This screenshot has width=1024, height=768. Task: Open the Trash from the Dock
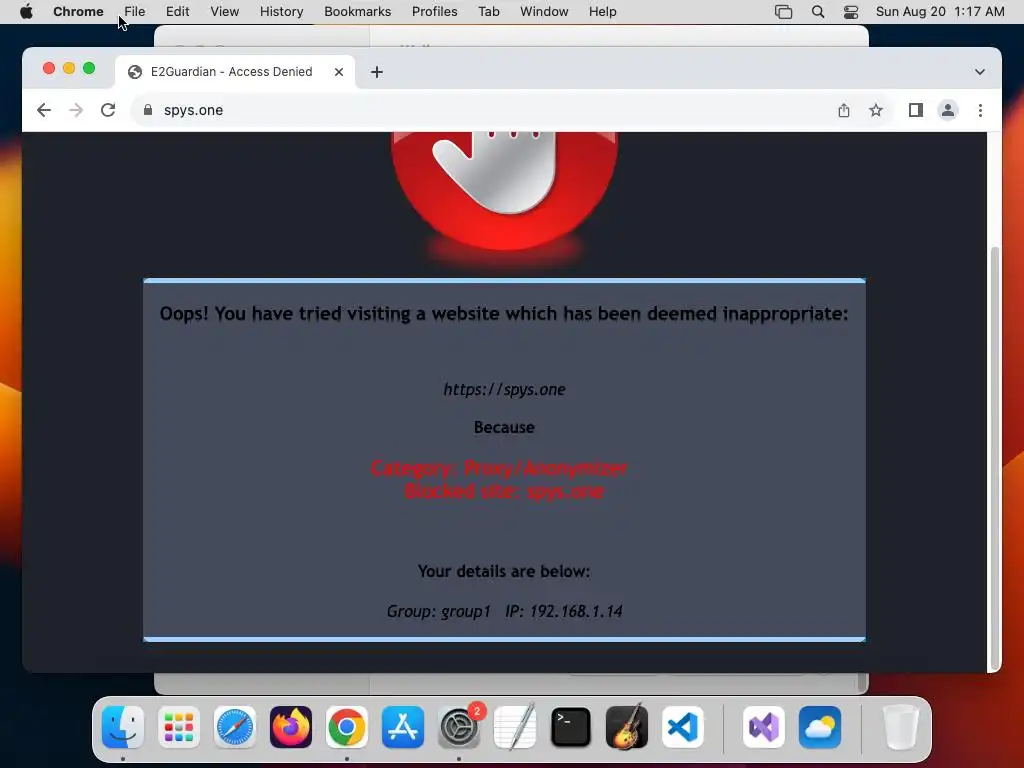[x=901, y=727]
